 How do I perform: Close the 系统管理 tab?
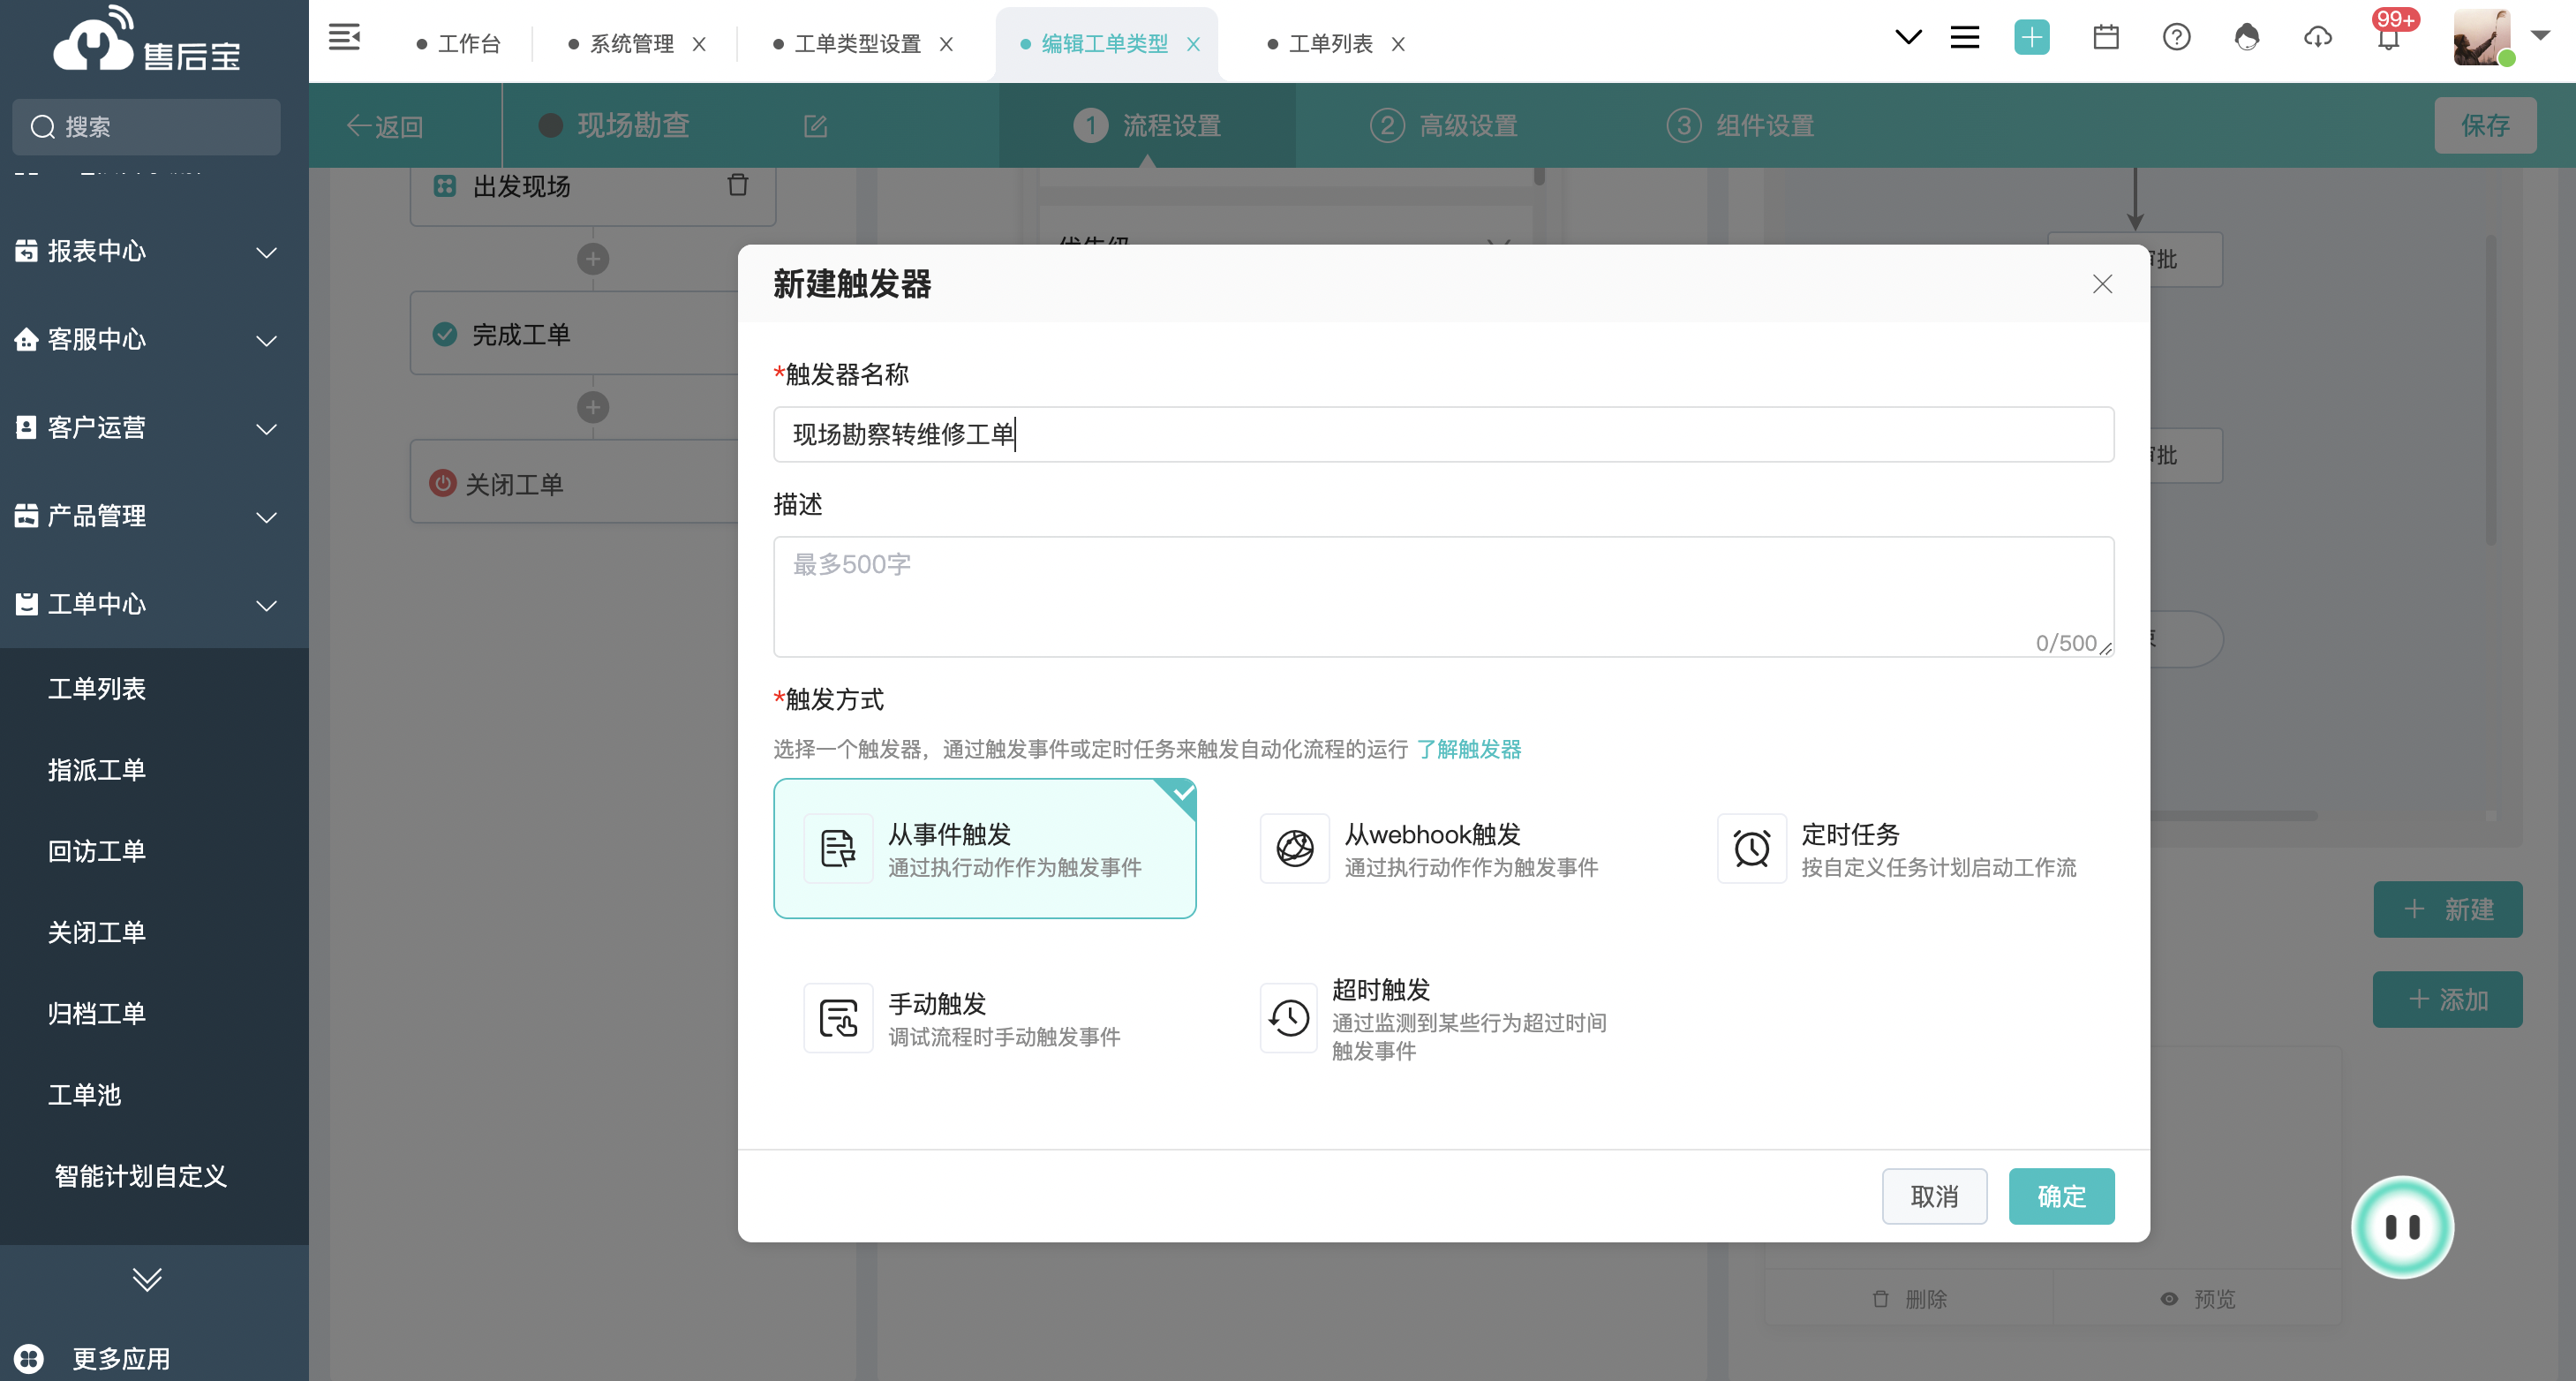pyautogui.click(x=699, y=44)
